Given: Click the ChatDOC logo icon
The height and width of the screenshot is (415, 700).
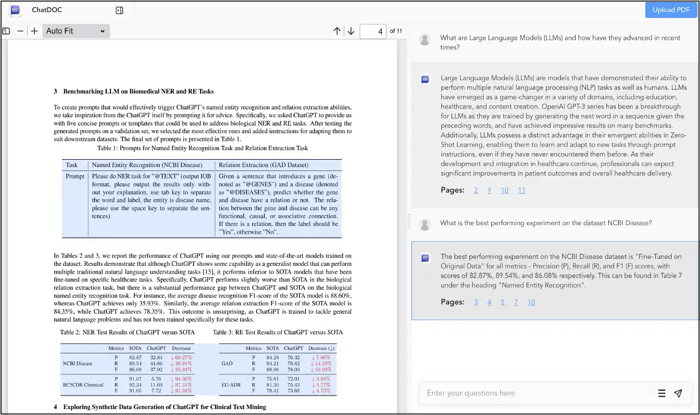Looking at the screenshot, I should click(x=14, y=10).
